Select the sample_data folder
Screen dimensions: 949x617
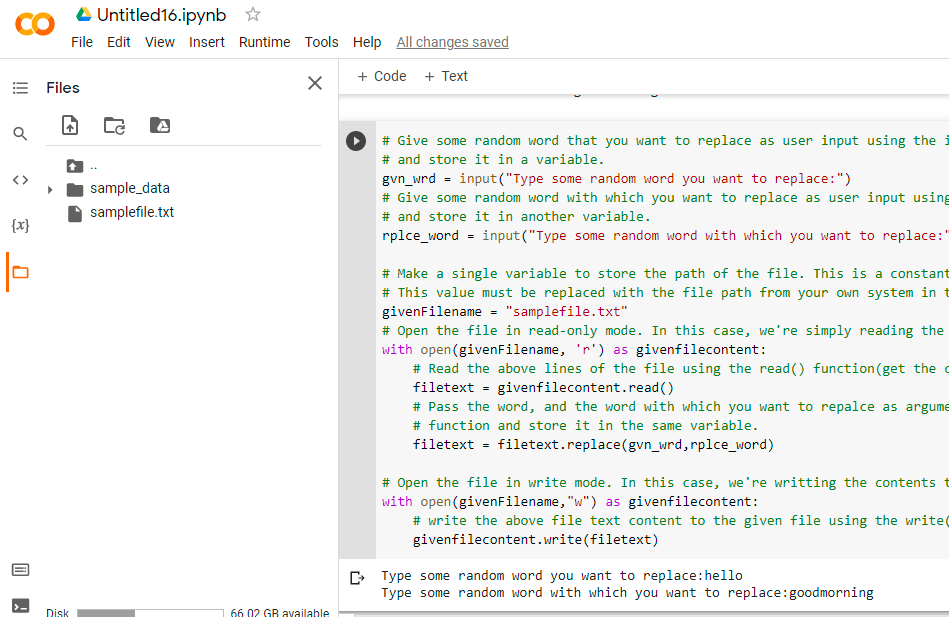point(130,188)
